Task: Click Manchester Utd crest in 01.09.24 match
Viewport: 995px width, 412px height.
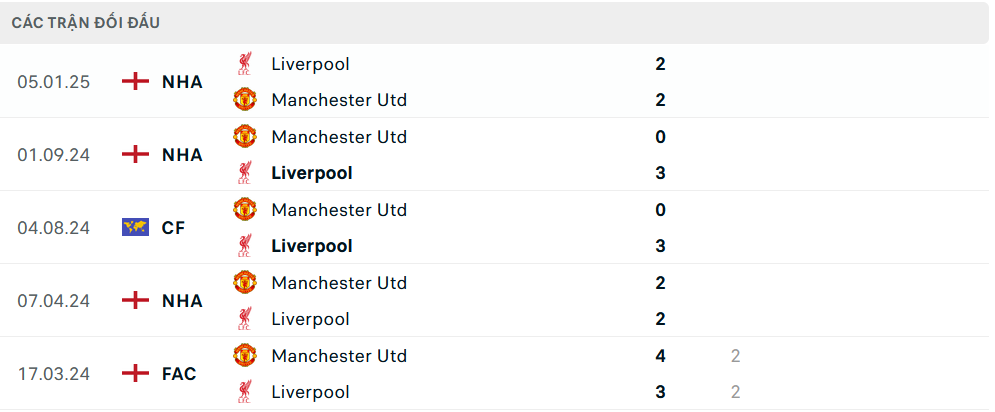Action: click(245, 137)
